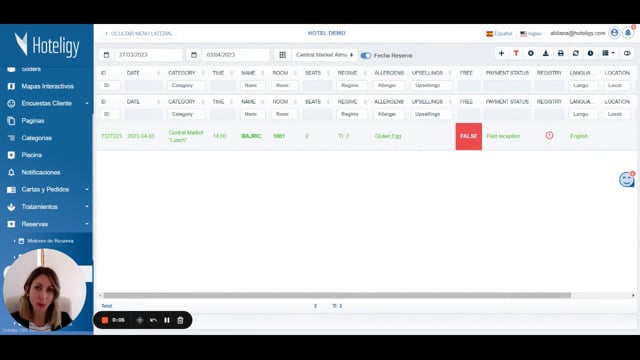Screen dimensions: 640x360
Task: Click the scrollbar right arrow
Action: tap(633, 295)
